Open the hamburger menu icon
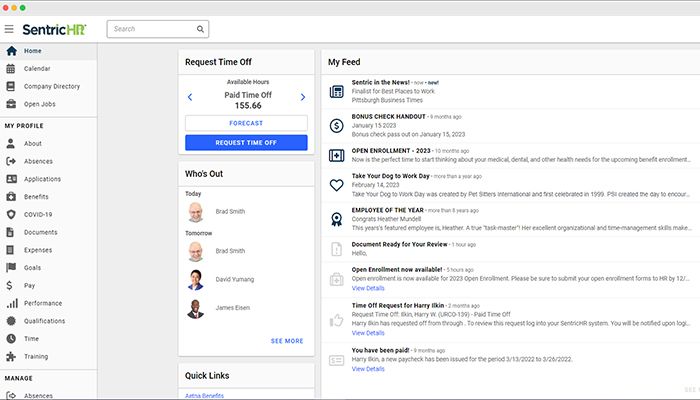The height and width of the screenshot is (400, 700). click(9, 29)
